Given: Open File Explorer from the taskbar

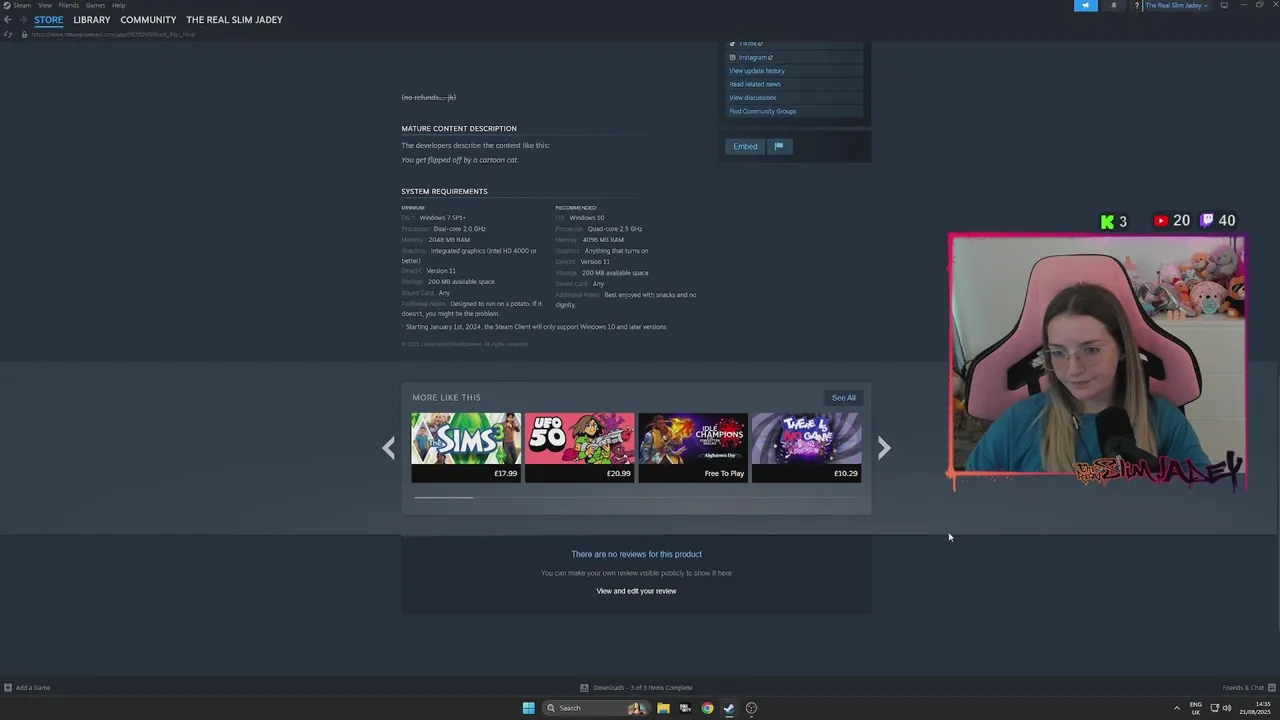Looking at the screenshot, I should [663, 708].
